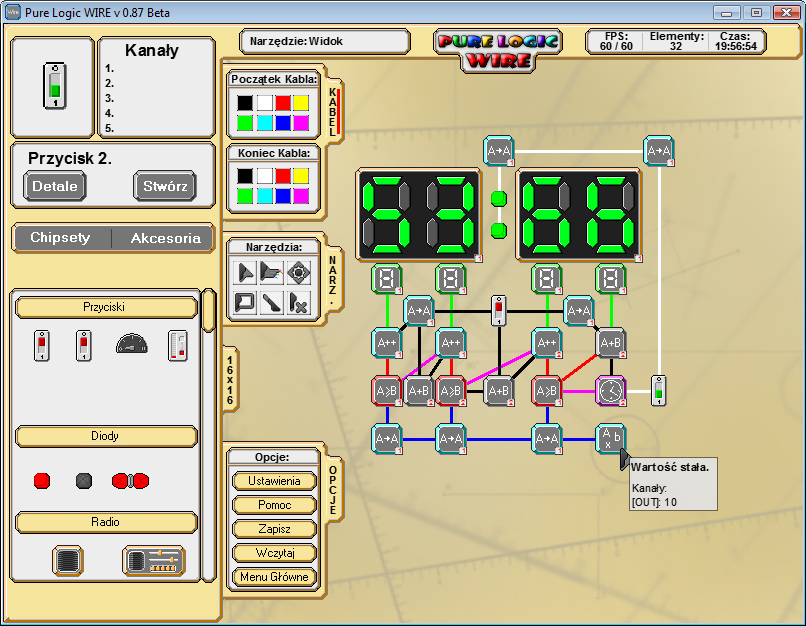The height and width of the screenshot is (626, 806).
Task: Select the dark gray diode component
Action: coord(84,481)
